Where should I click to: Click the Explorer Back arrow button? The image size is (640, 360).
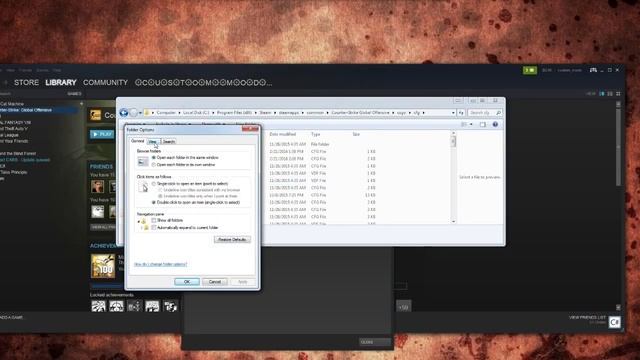tap(124, 113)
